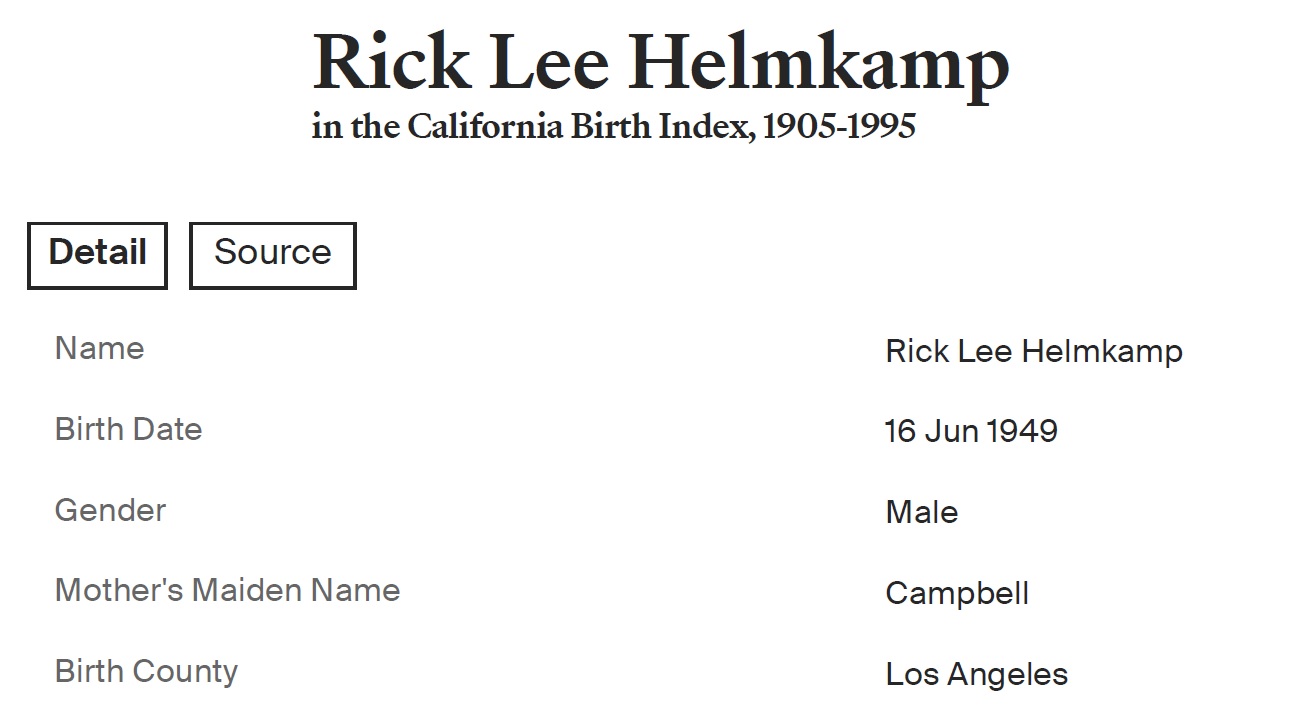Click "Rick" in the large page heading
The image size is (1311, 716).
(x=391, y=62)
